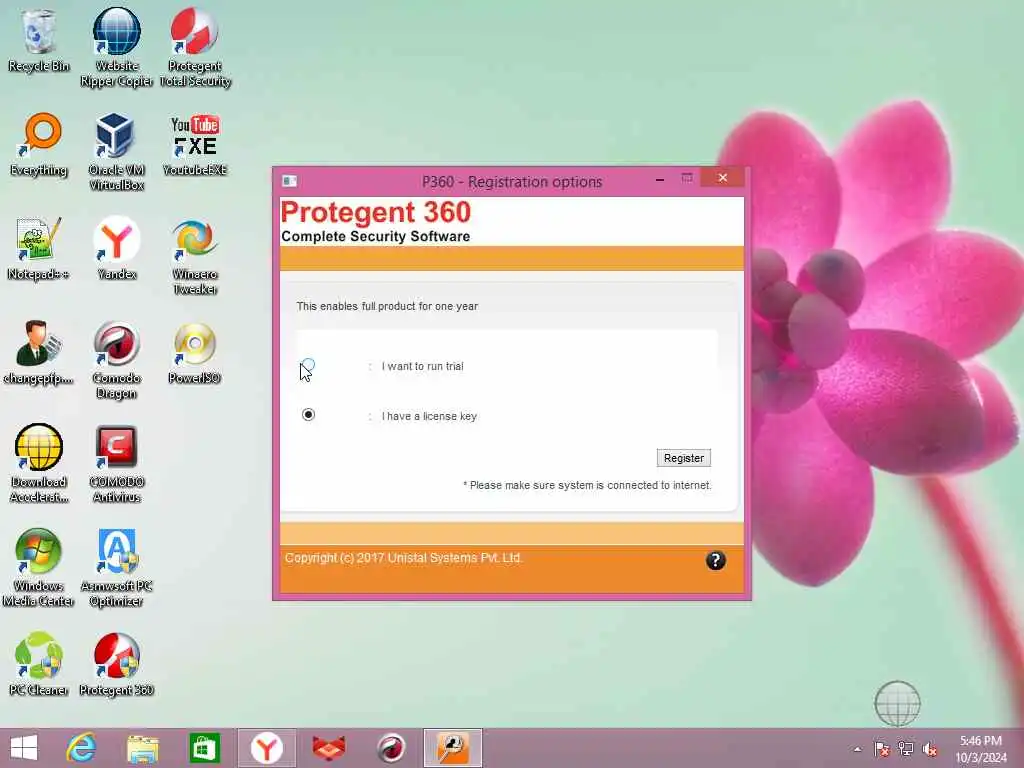Open the Everything search shortcut

pos(39,145)
